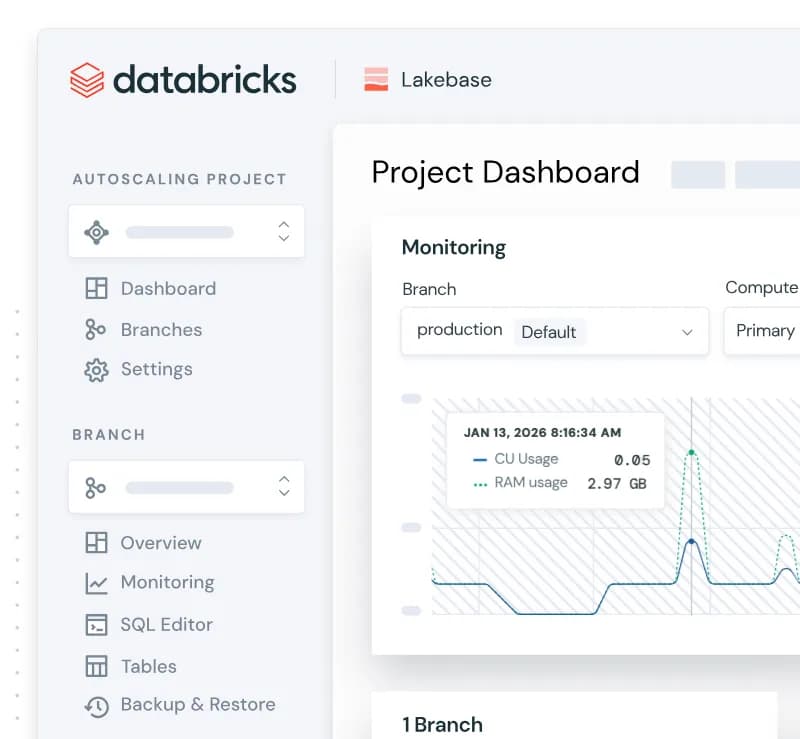Click the Dashboard grid icon
This screenshot has width=800, height=739.
(x=96, y=288)
